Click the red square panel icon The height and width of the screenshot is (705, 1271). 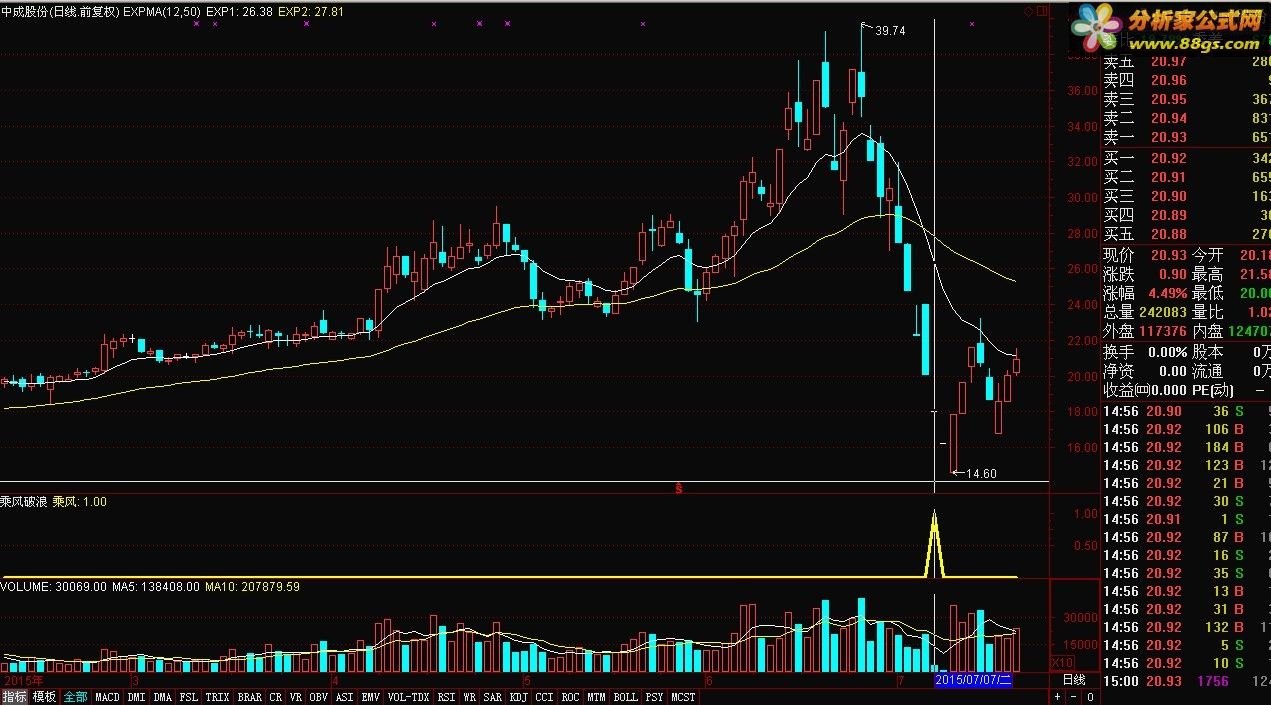[1042, 12]
